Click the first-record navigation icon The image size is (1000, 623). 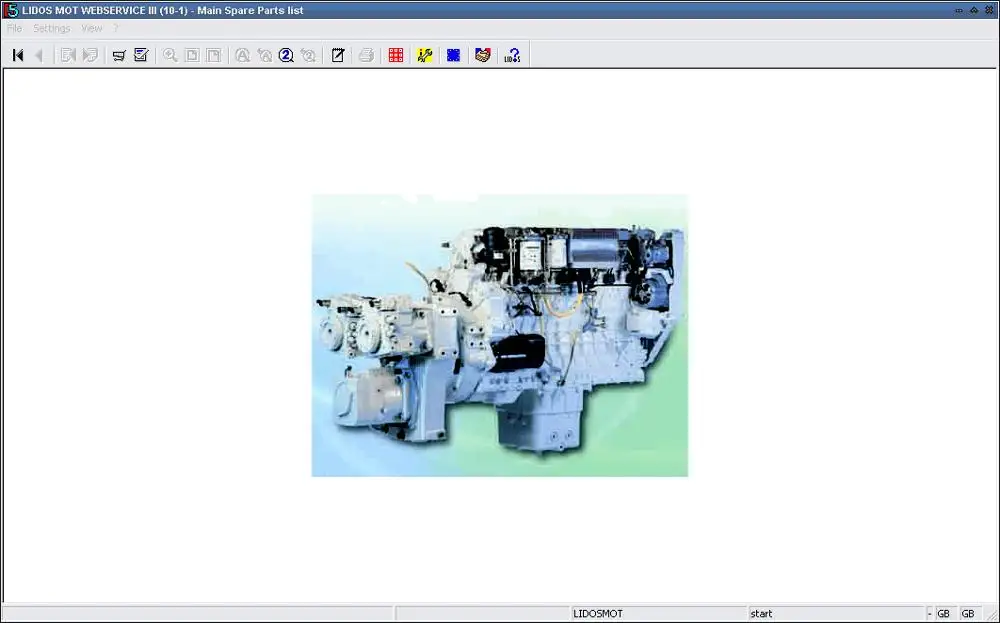pos(16,55)
